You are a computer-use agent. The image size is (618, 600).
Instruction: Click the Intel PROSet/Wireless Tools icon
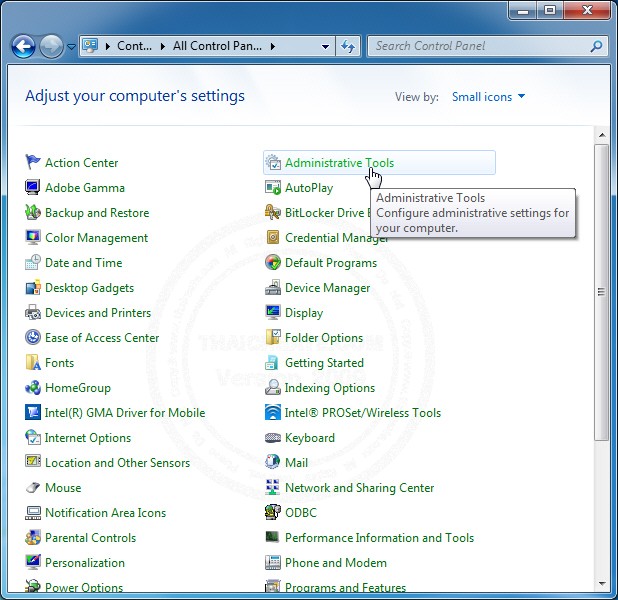point(273,412)
